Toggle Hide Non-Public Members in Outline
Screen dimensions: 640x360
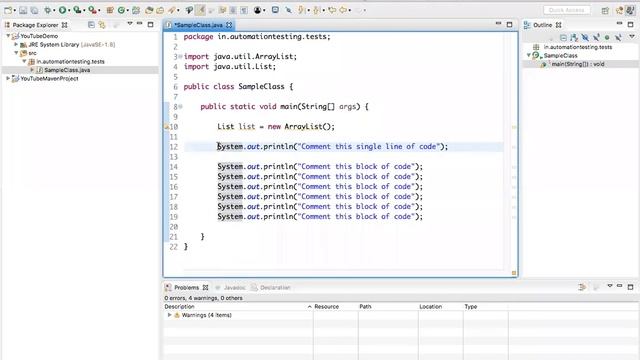point(607,38)
